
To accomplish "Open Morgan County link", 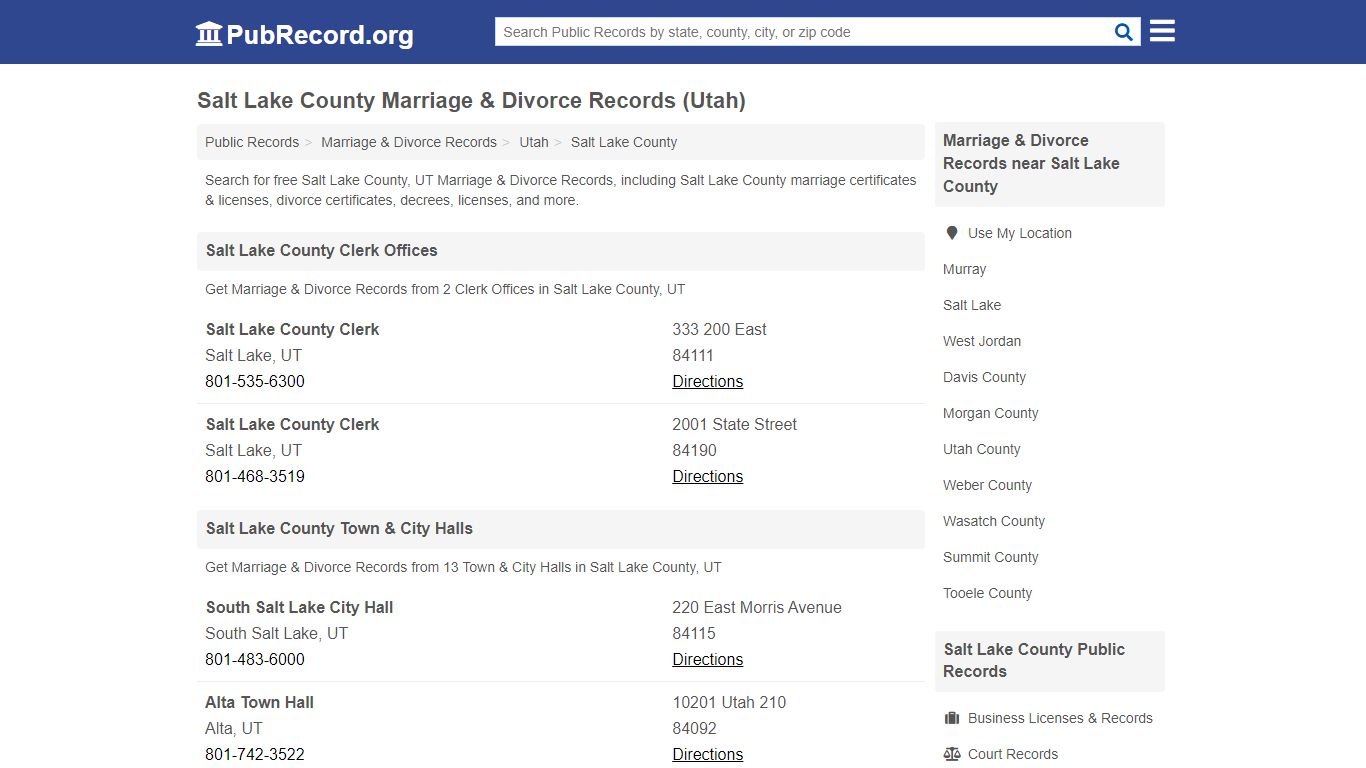I will click(x=991, y=413).
